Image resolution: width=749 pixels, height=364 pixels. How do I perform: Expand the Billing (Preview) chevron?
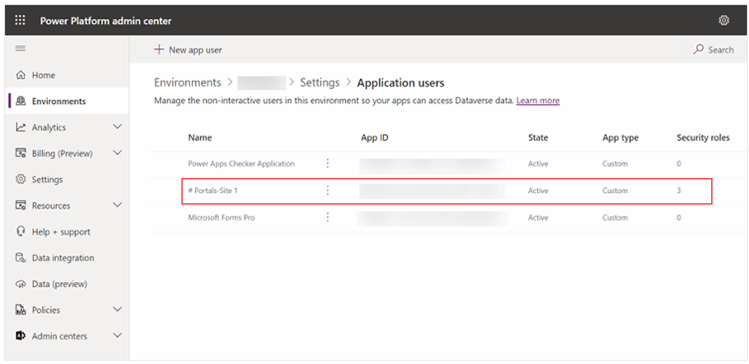coord(118,153)
